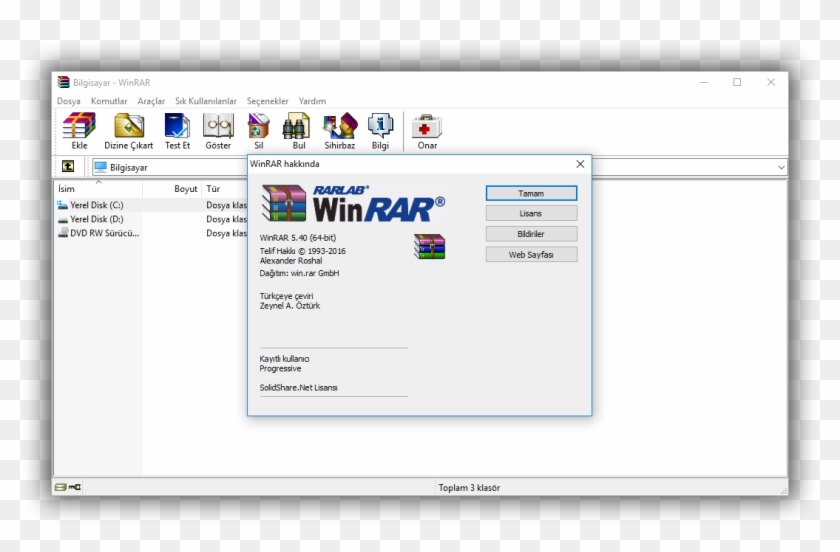840x552 pixels.
Task: Go up one folder level button
Action: [68, 167]
